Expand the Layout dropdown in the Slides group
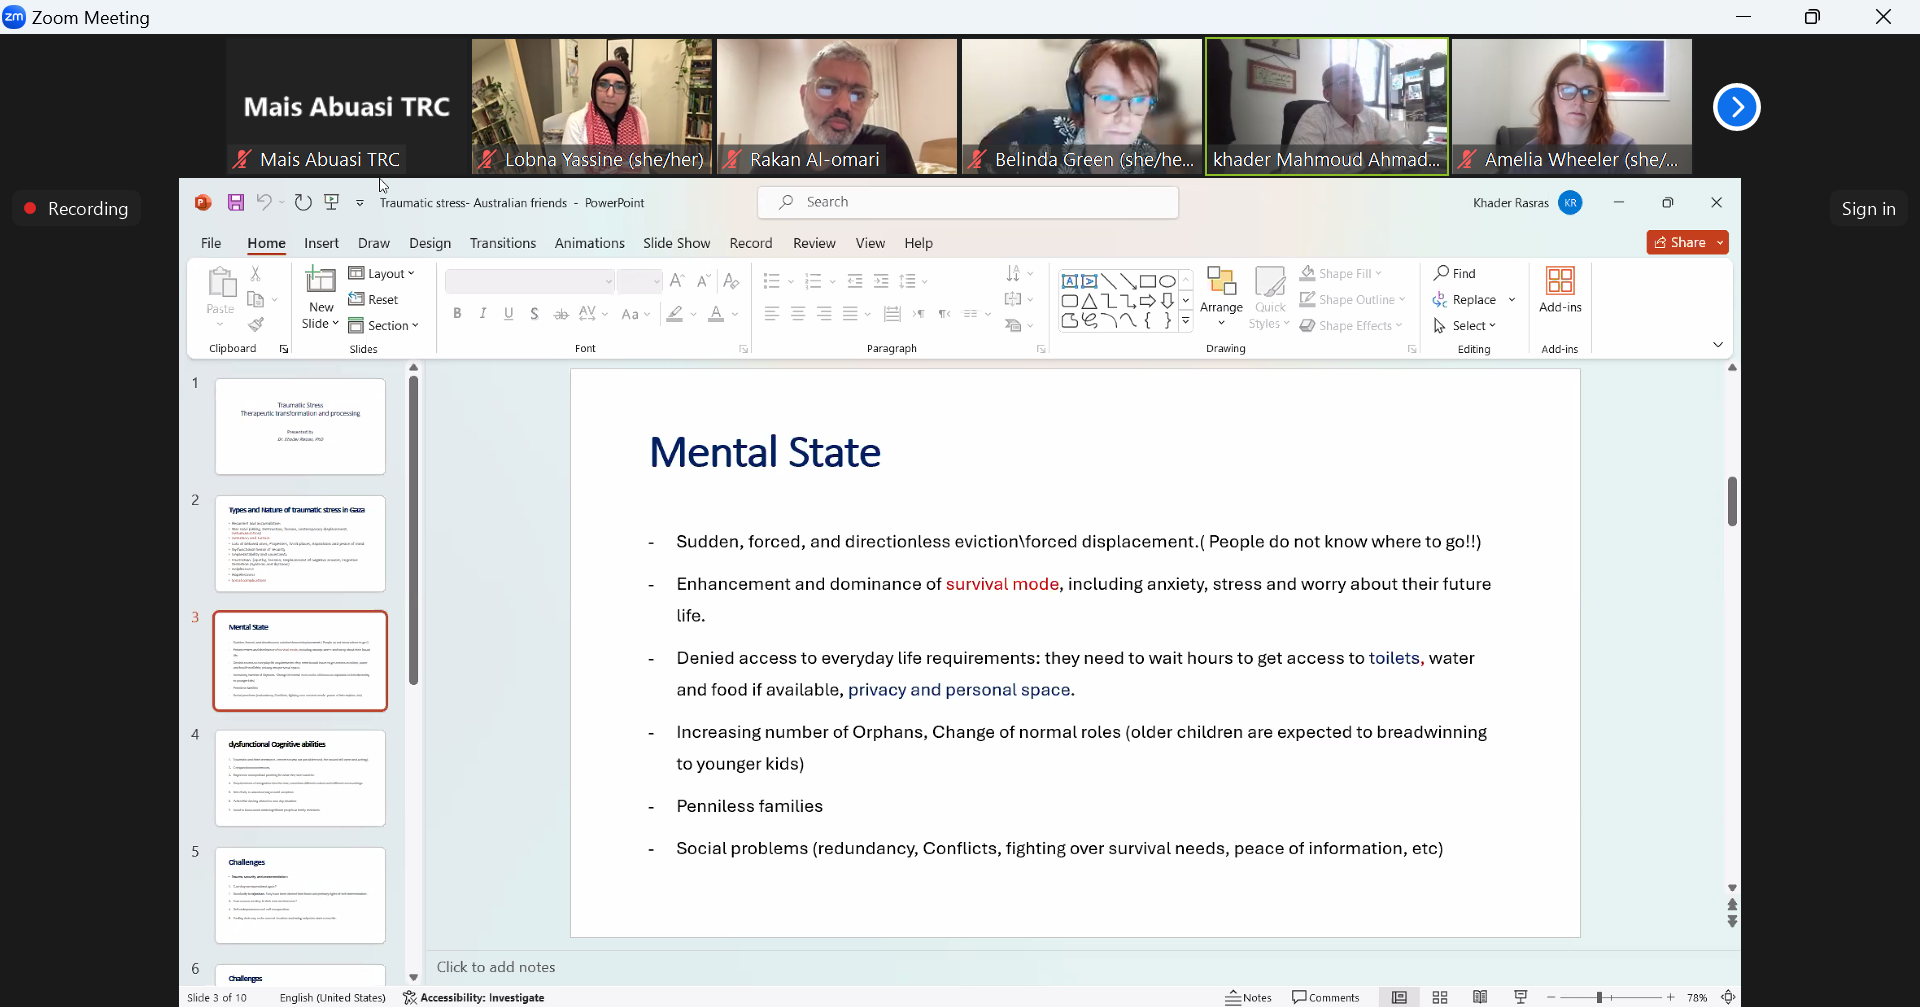Image resolution: width=1920 pixels, height=1007 pixels. pyautogui.click(x=382, y=273)
